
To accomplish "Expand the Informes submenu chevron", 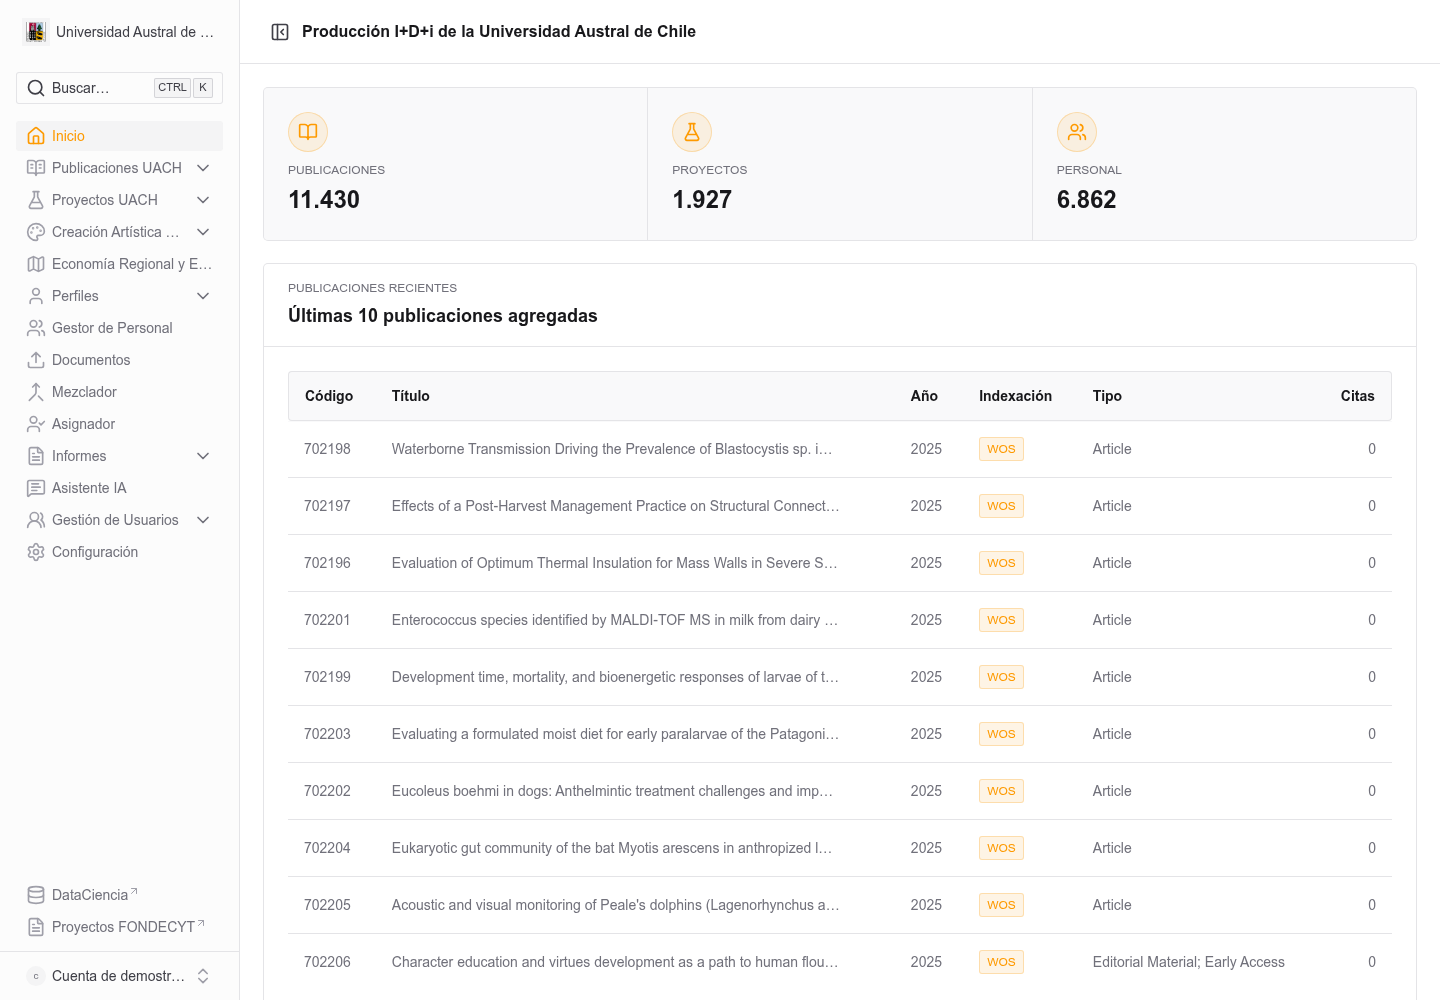I will point(203,456).
